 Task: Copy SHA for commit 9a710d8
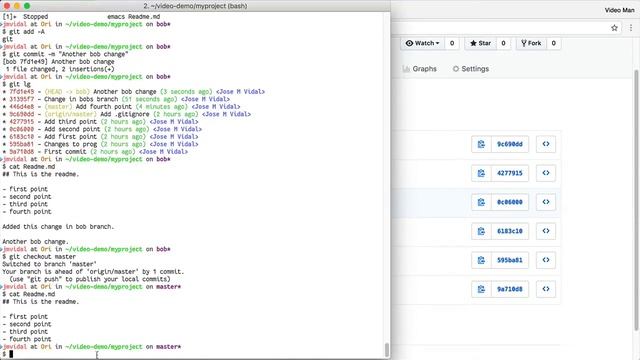click(x=481, y=289)
